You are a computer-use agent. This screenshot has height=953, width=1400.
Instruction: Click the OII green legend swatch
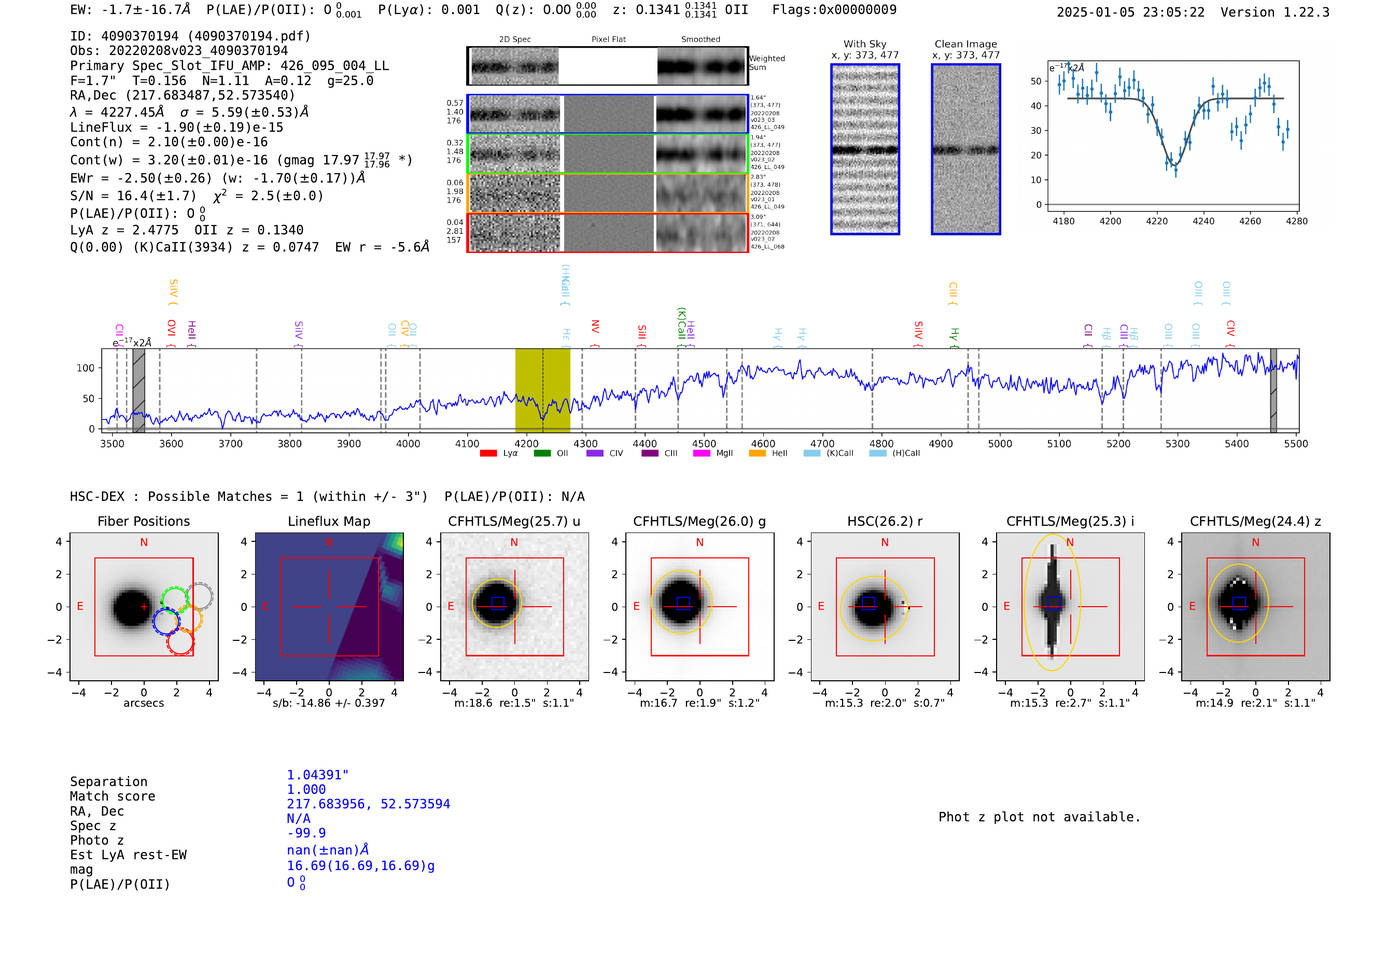pyautogui.click(x=542, y=453)
